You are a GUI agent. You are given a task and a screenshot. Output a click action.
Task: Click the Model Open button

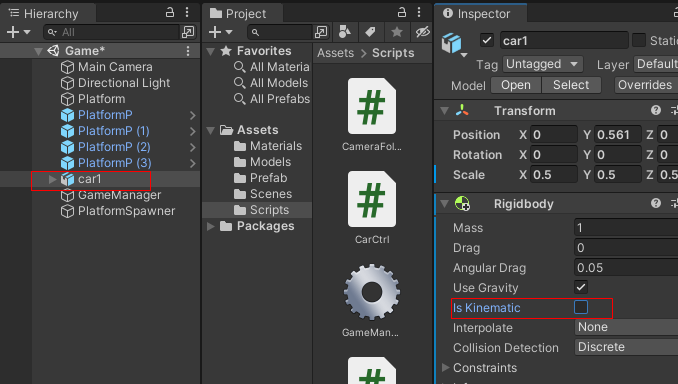point(516,85)
